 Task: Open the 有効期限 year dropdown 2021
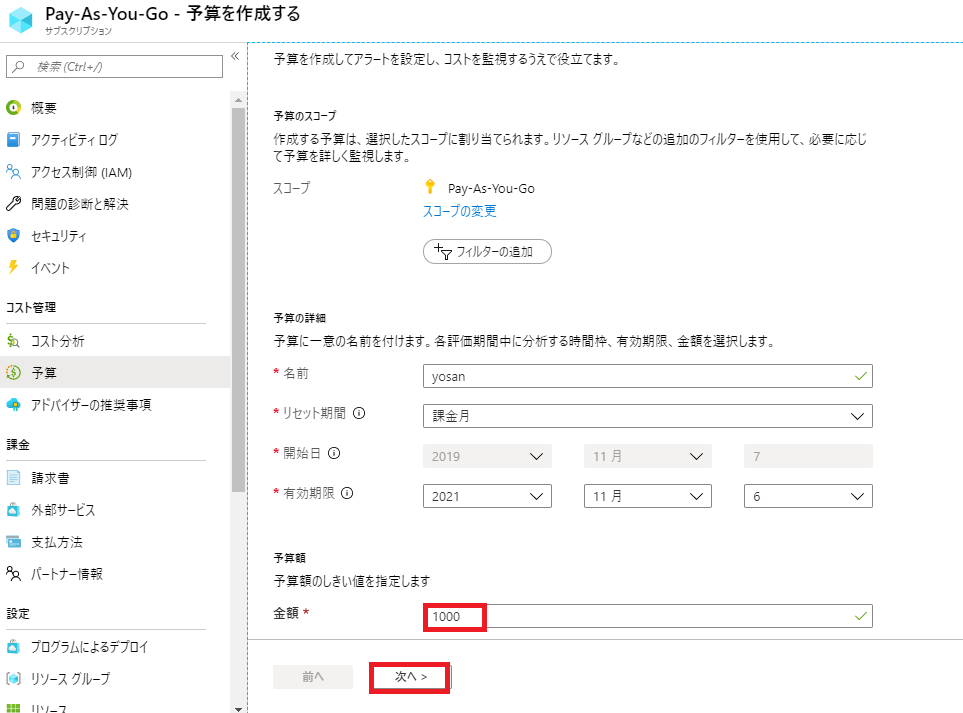click(487, 496)
